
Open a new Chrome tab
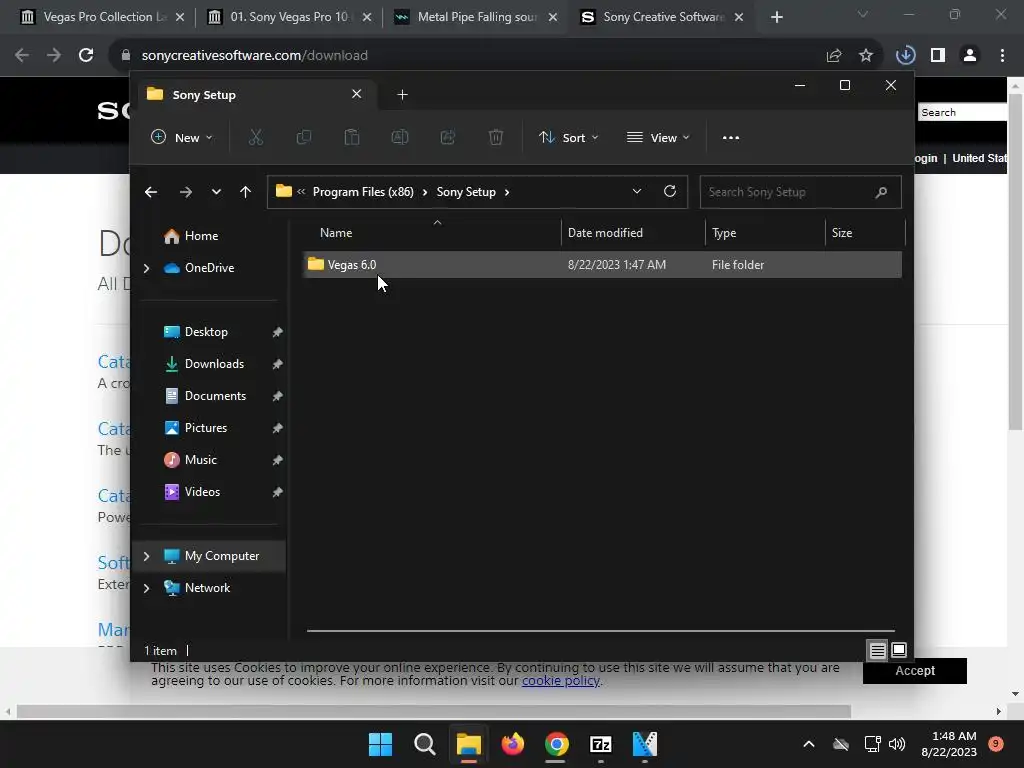coord(776,17)
